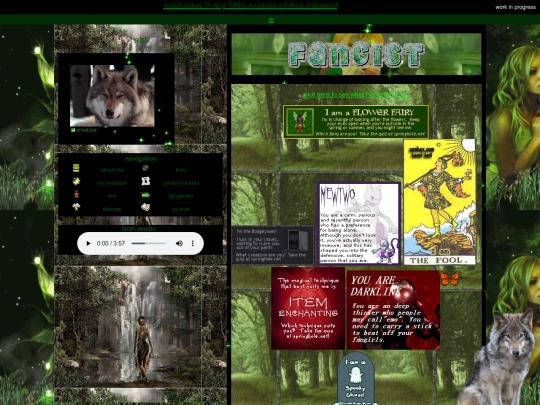Click the navigation heading text
The height and width of the screenshot is (405, 540).
tap(141, 159)
